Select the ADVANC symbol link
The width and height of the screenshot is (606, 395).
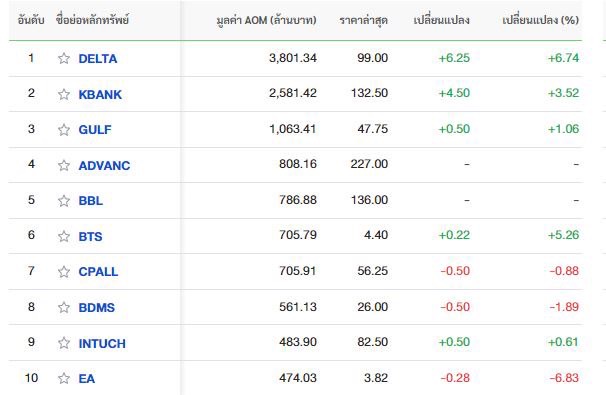(104, 165)
